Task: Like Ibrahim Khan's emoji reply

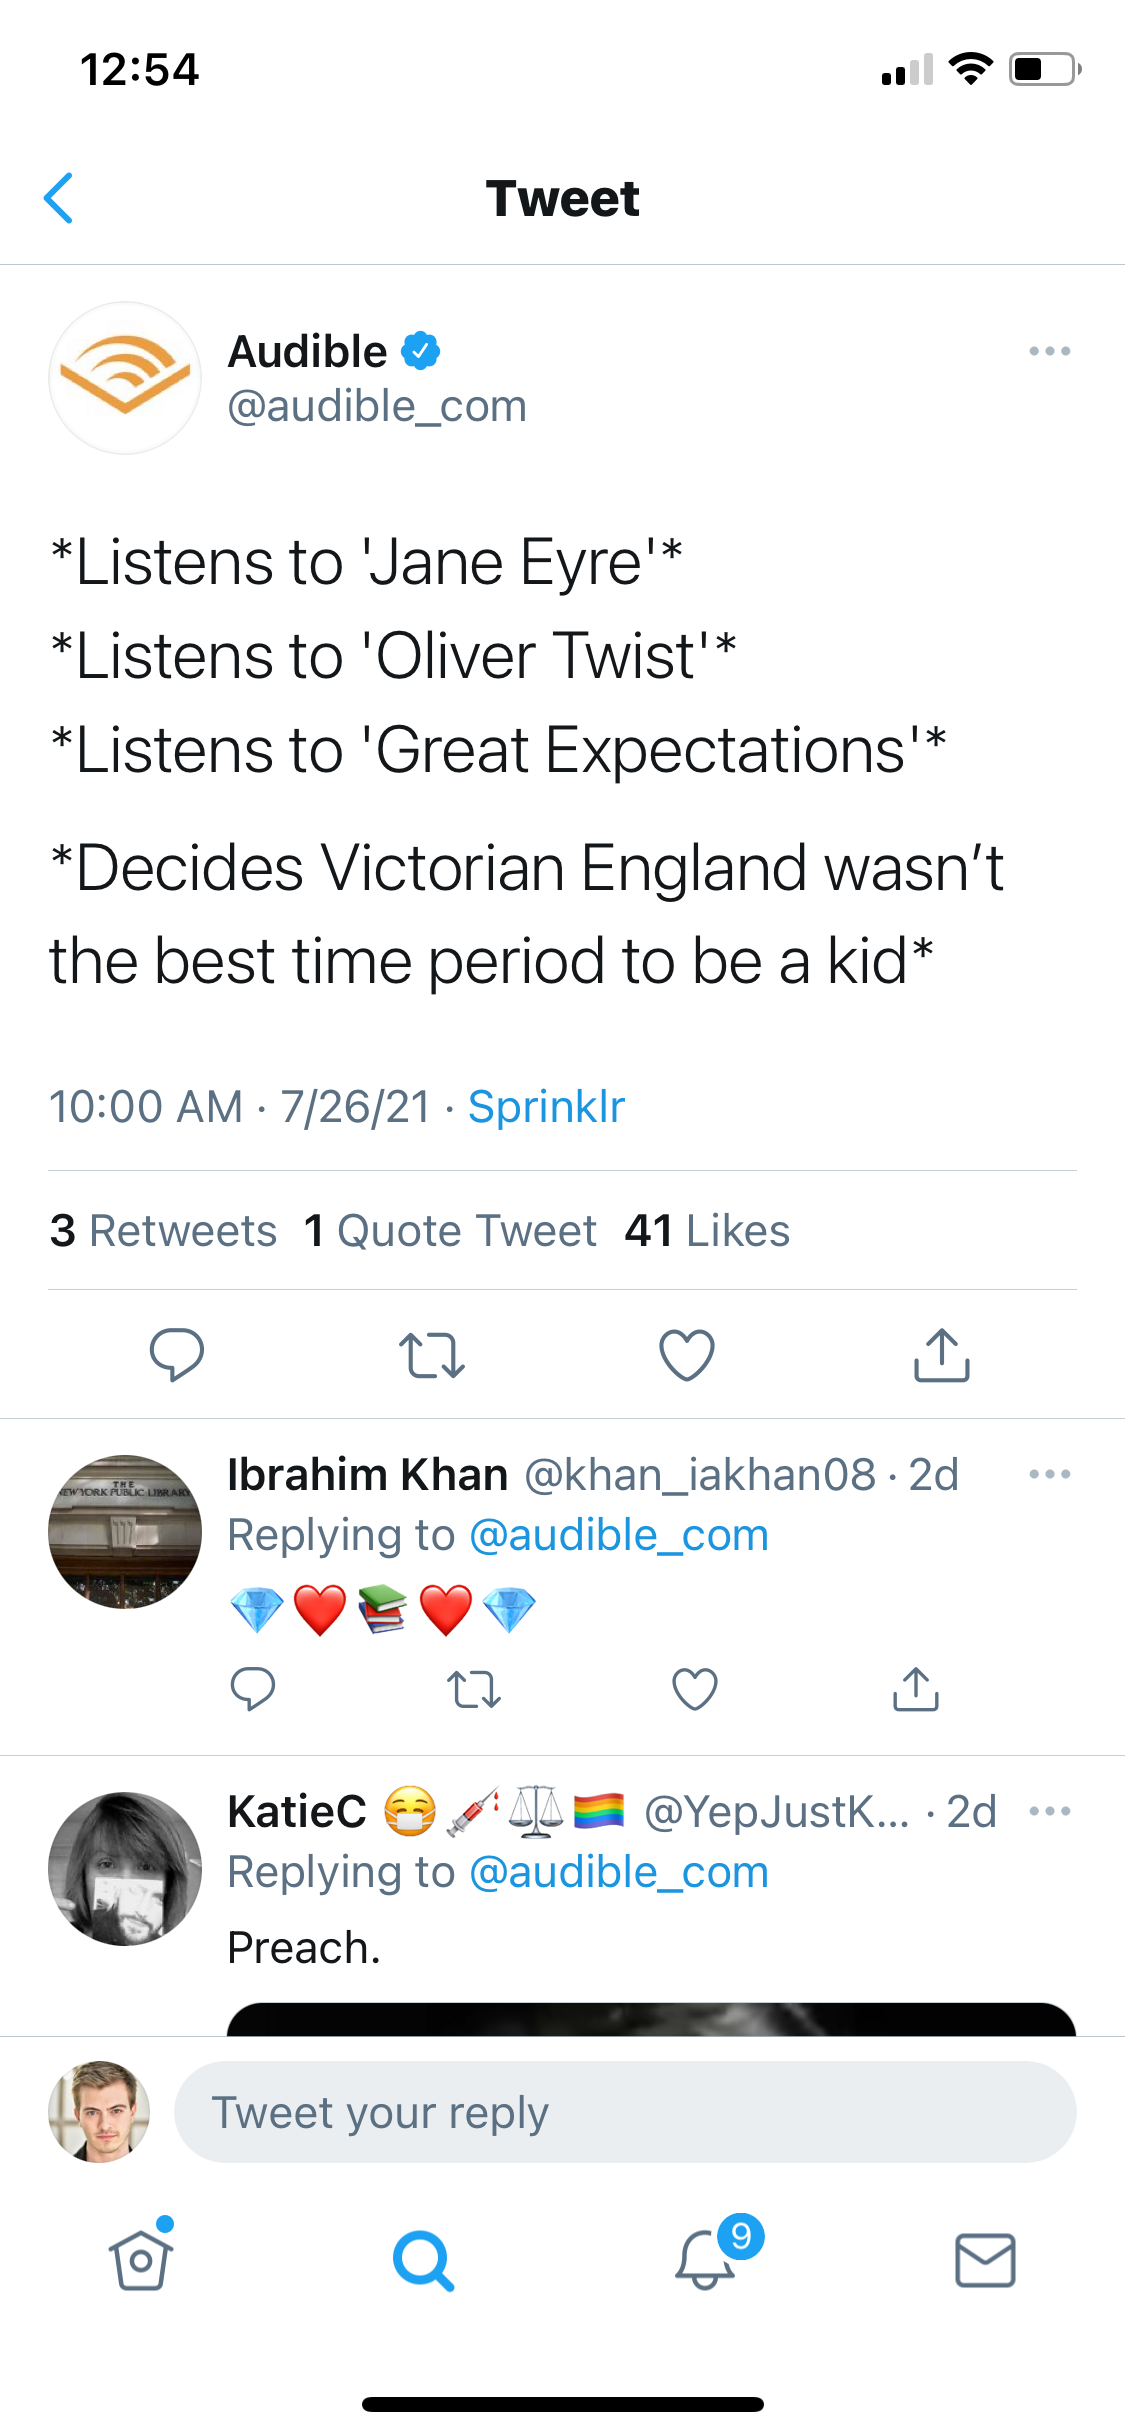Action: point(695,1690)
